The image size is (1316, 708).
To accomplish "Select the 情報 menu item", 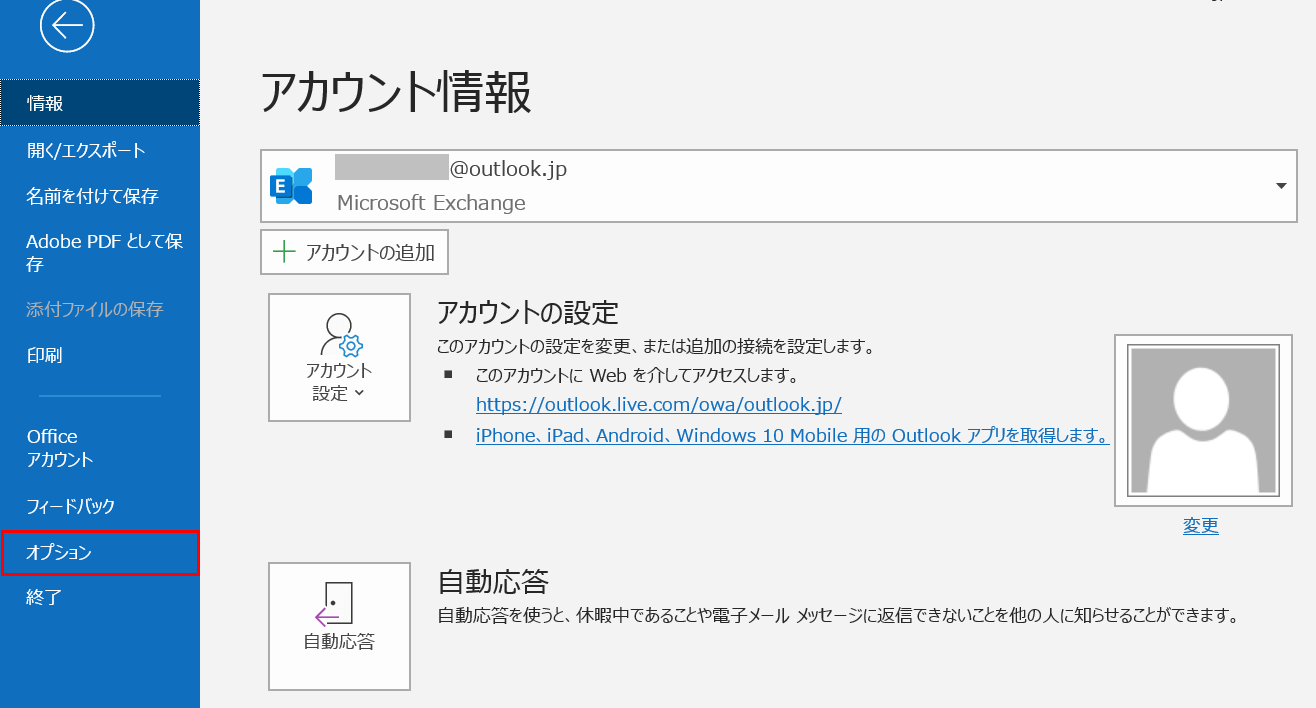I will pos(100,103).
